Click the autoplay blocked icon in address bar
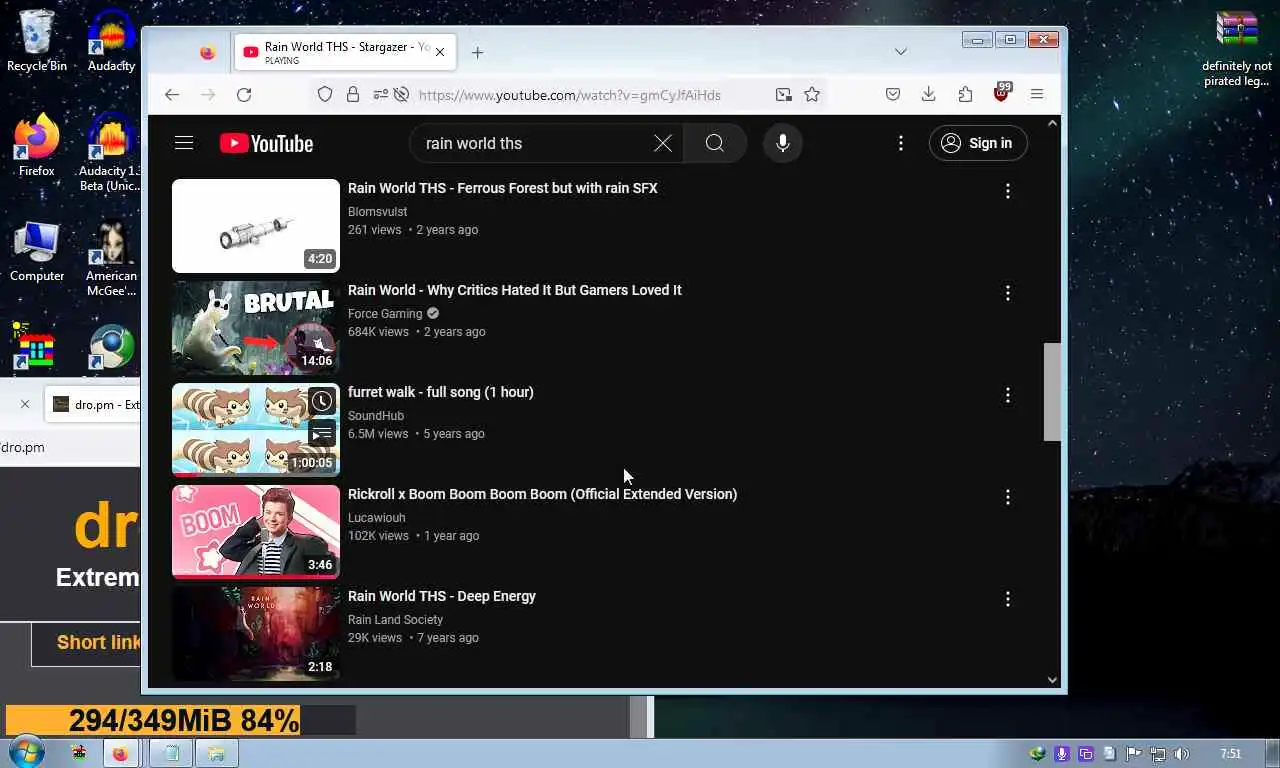The image size is (1280, 768). (401, 94)
